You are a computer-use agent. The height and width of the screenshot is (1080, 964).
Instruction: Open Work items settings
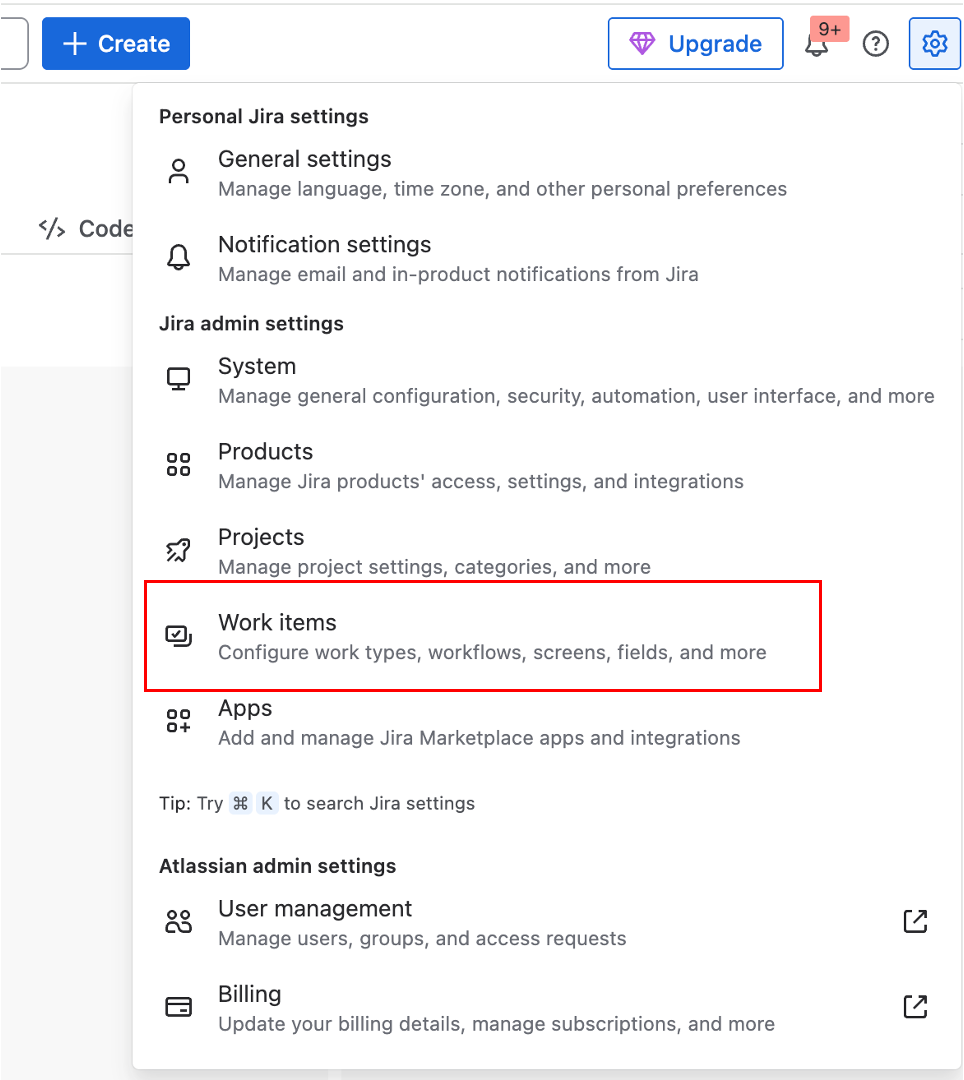click(483, 636)
